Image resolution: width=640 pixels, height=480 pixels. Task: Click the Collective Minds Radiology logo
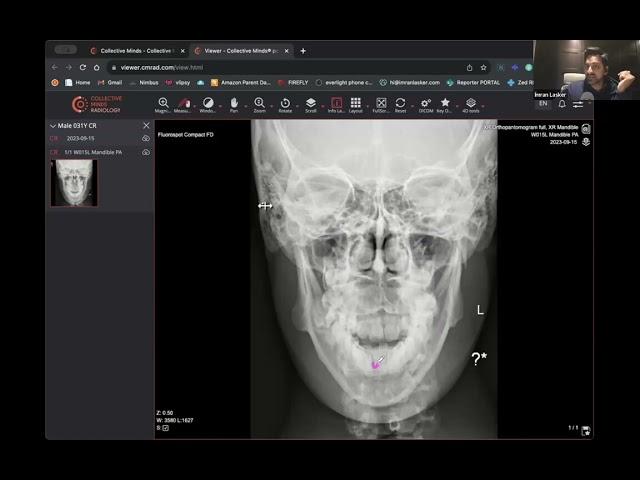pos(97,104)
